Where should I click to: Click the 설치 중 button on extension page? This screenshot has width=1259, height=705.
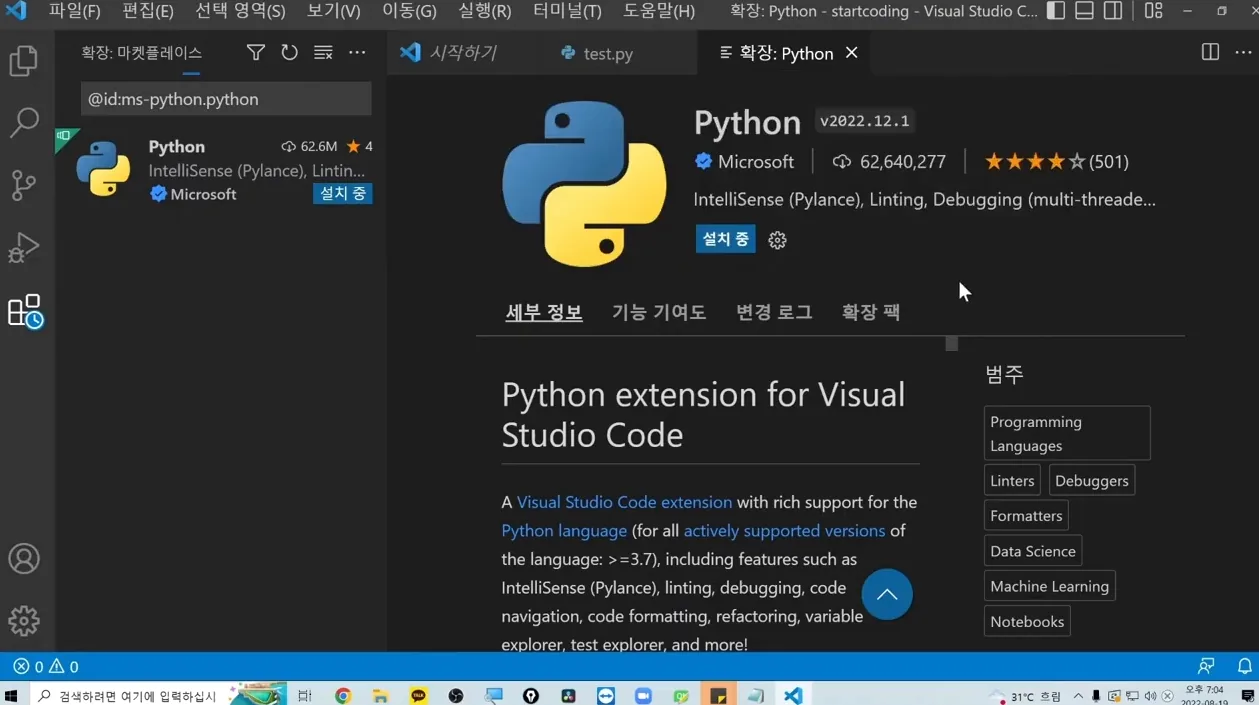point(725,239)
